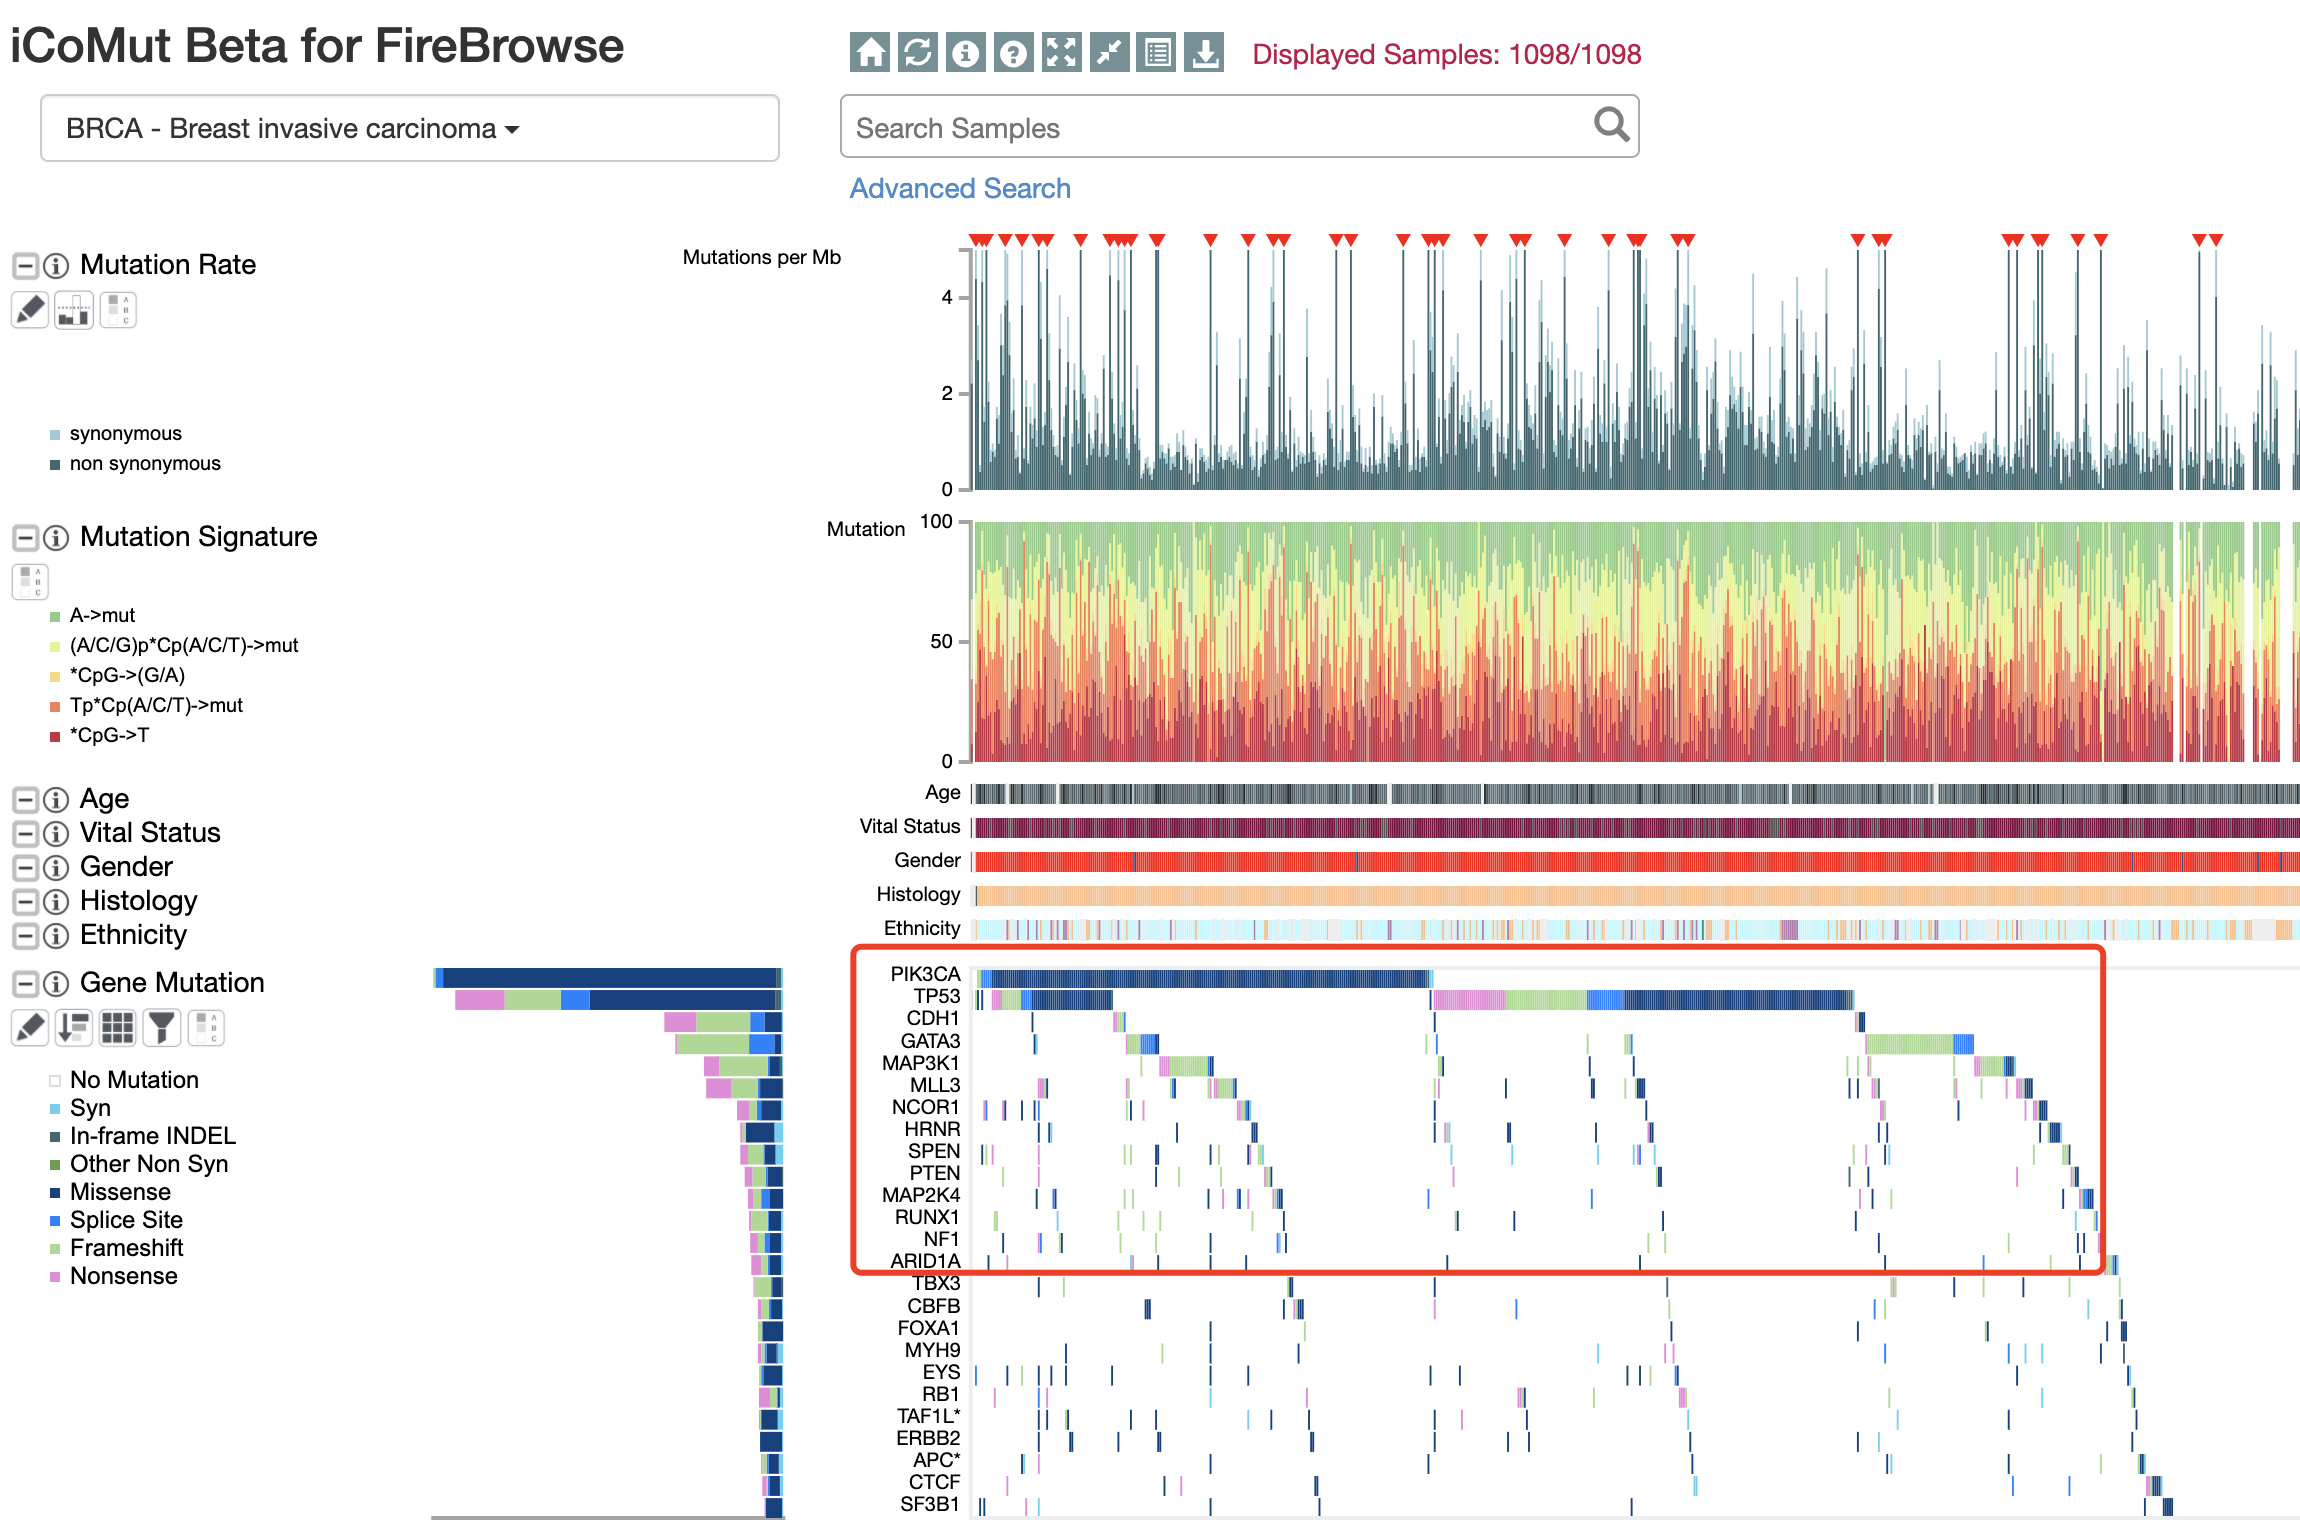Click the refresh arrows icon
The height and width of the screenshot is (1520, 2300).
point(917,53)
